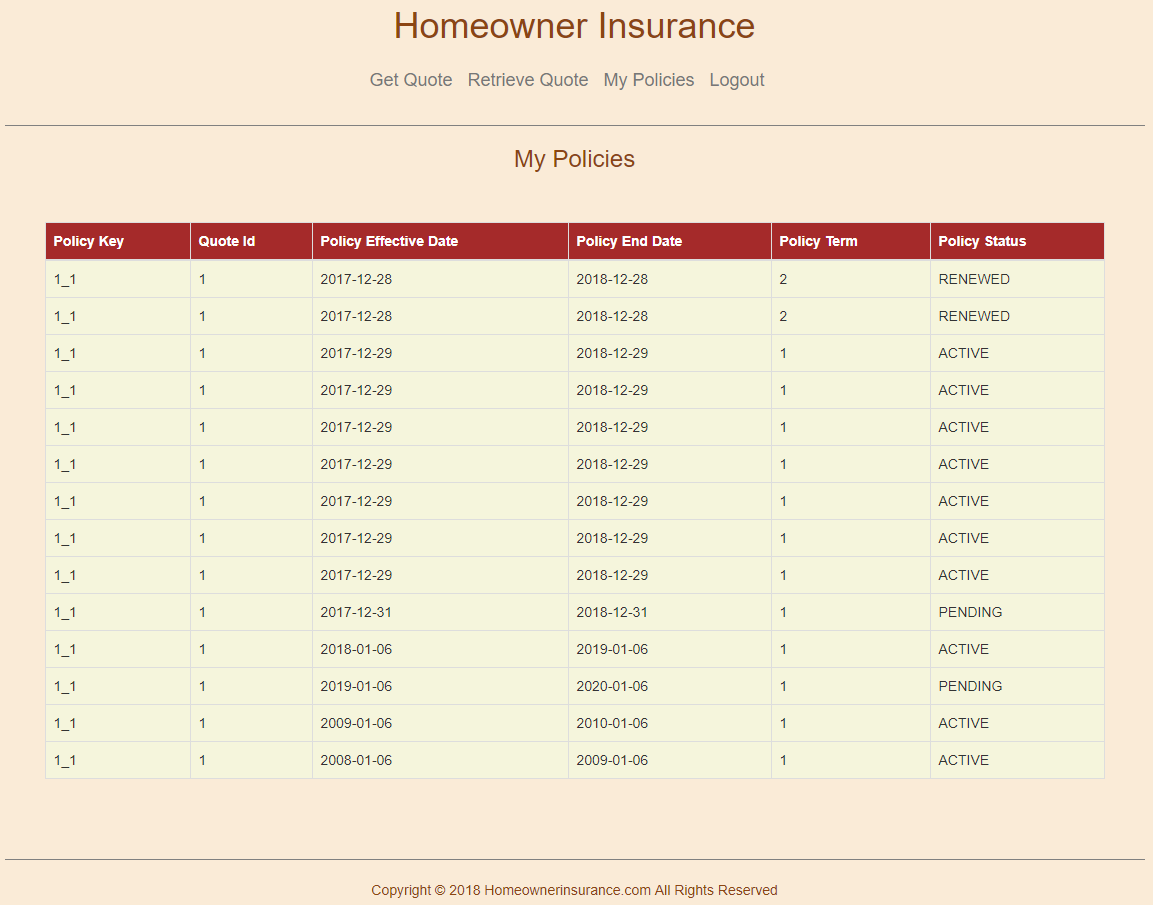Viewport: 1153px width, 905px height.
Task: Select the 2017-12-31 effective date cell
Action: click(356, 612)
